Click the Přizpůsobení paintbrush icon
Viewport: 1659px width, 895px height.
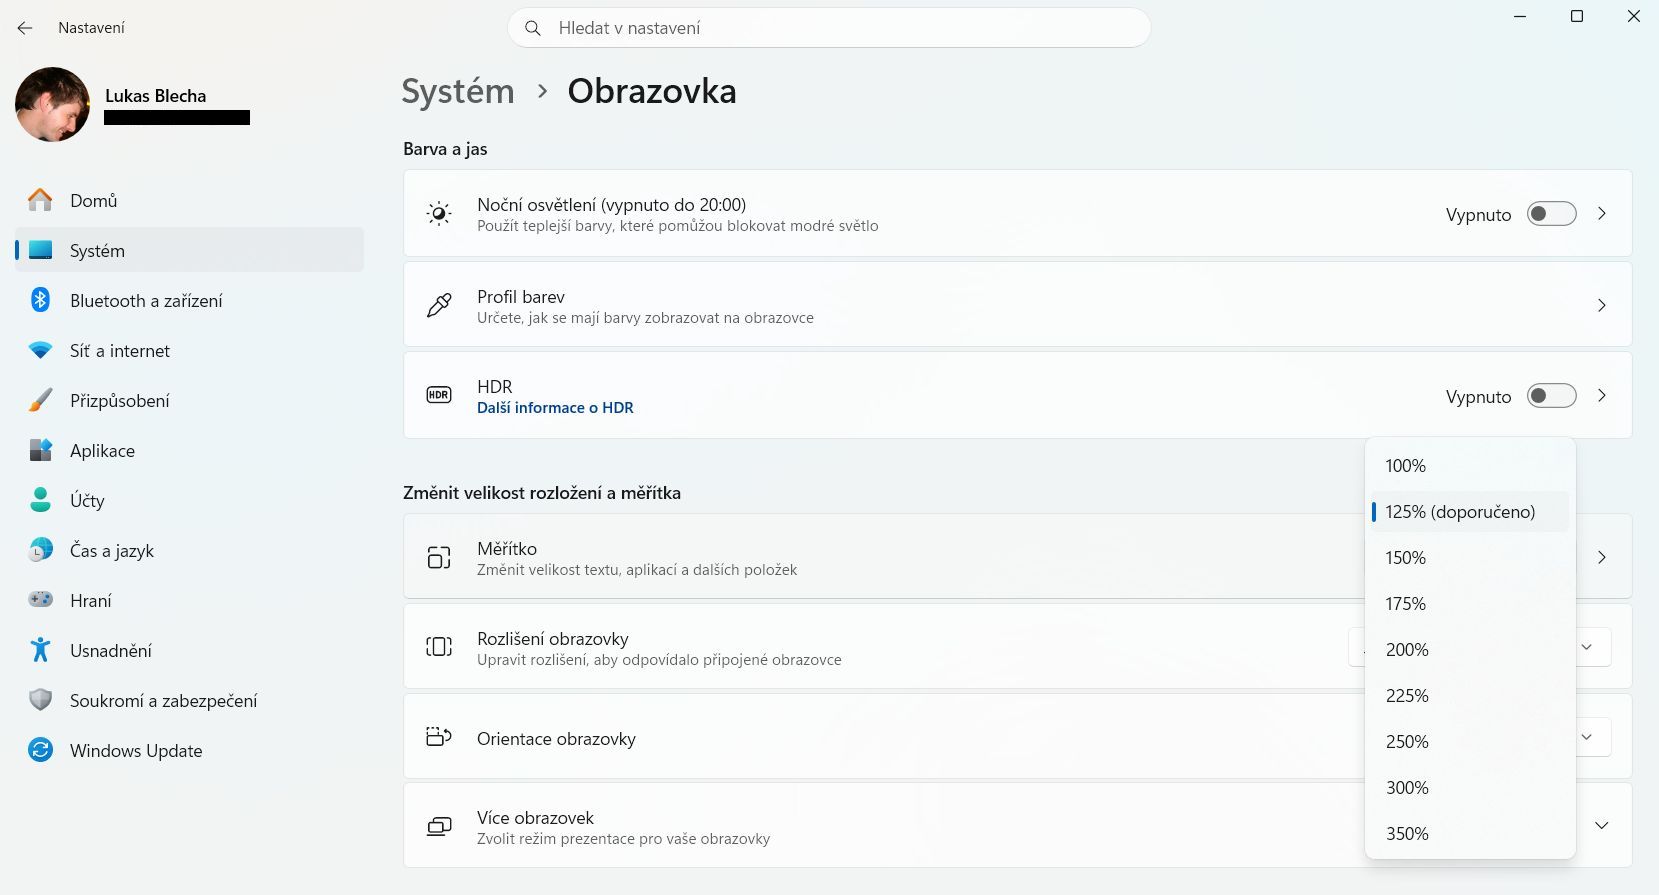tap(40, 400)
